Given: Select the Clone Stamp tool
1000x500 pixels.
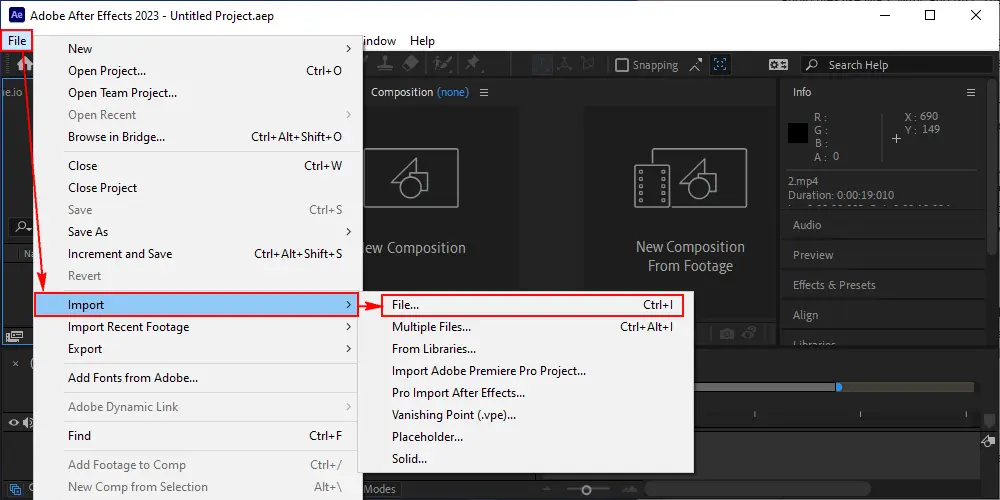Looking at the screenshot, I should pos(383,64).
